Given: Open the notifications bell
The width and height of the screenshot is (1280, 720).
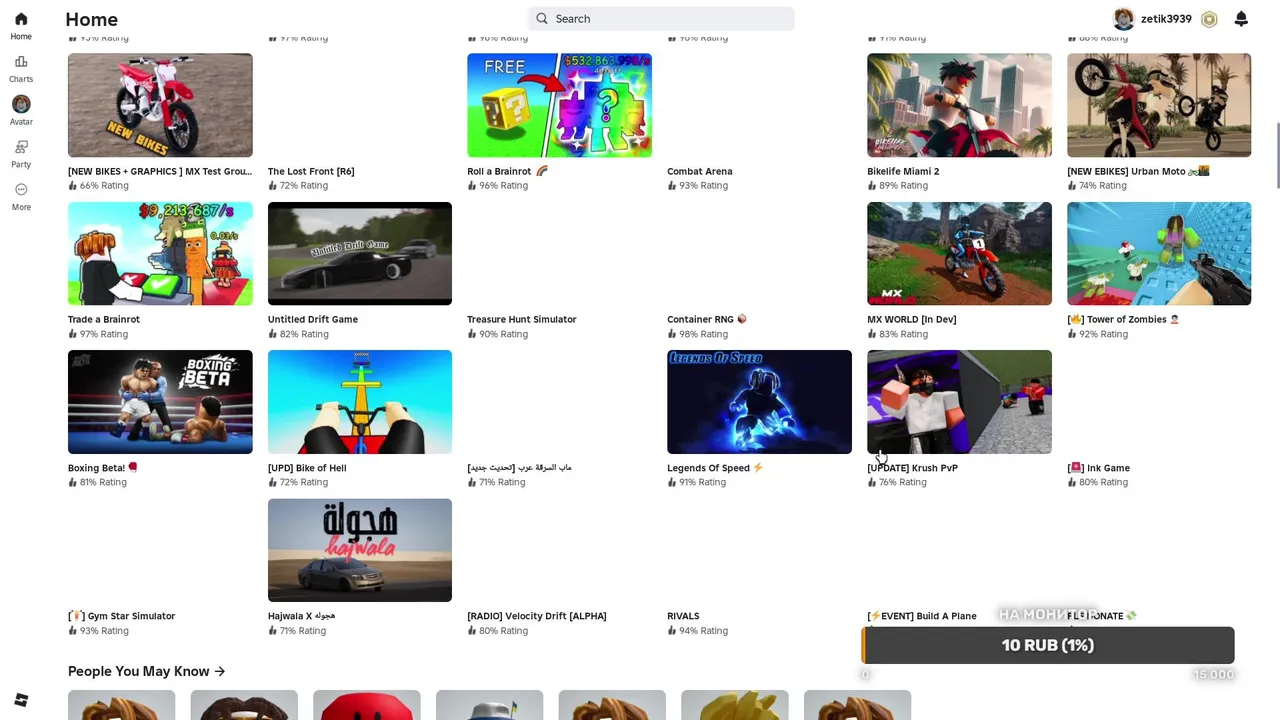Looking at the screenshot, I should (x=1241, y=19).
